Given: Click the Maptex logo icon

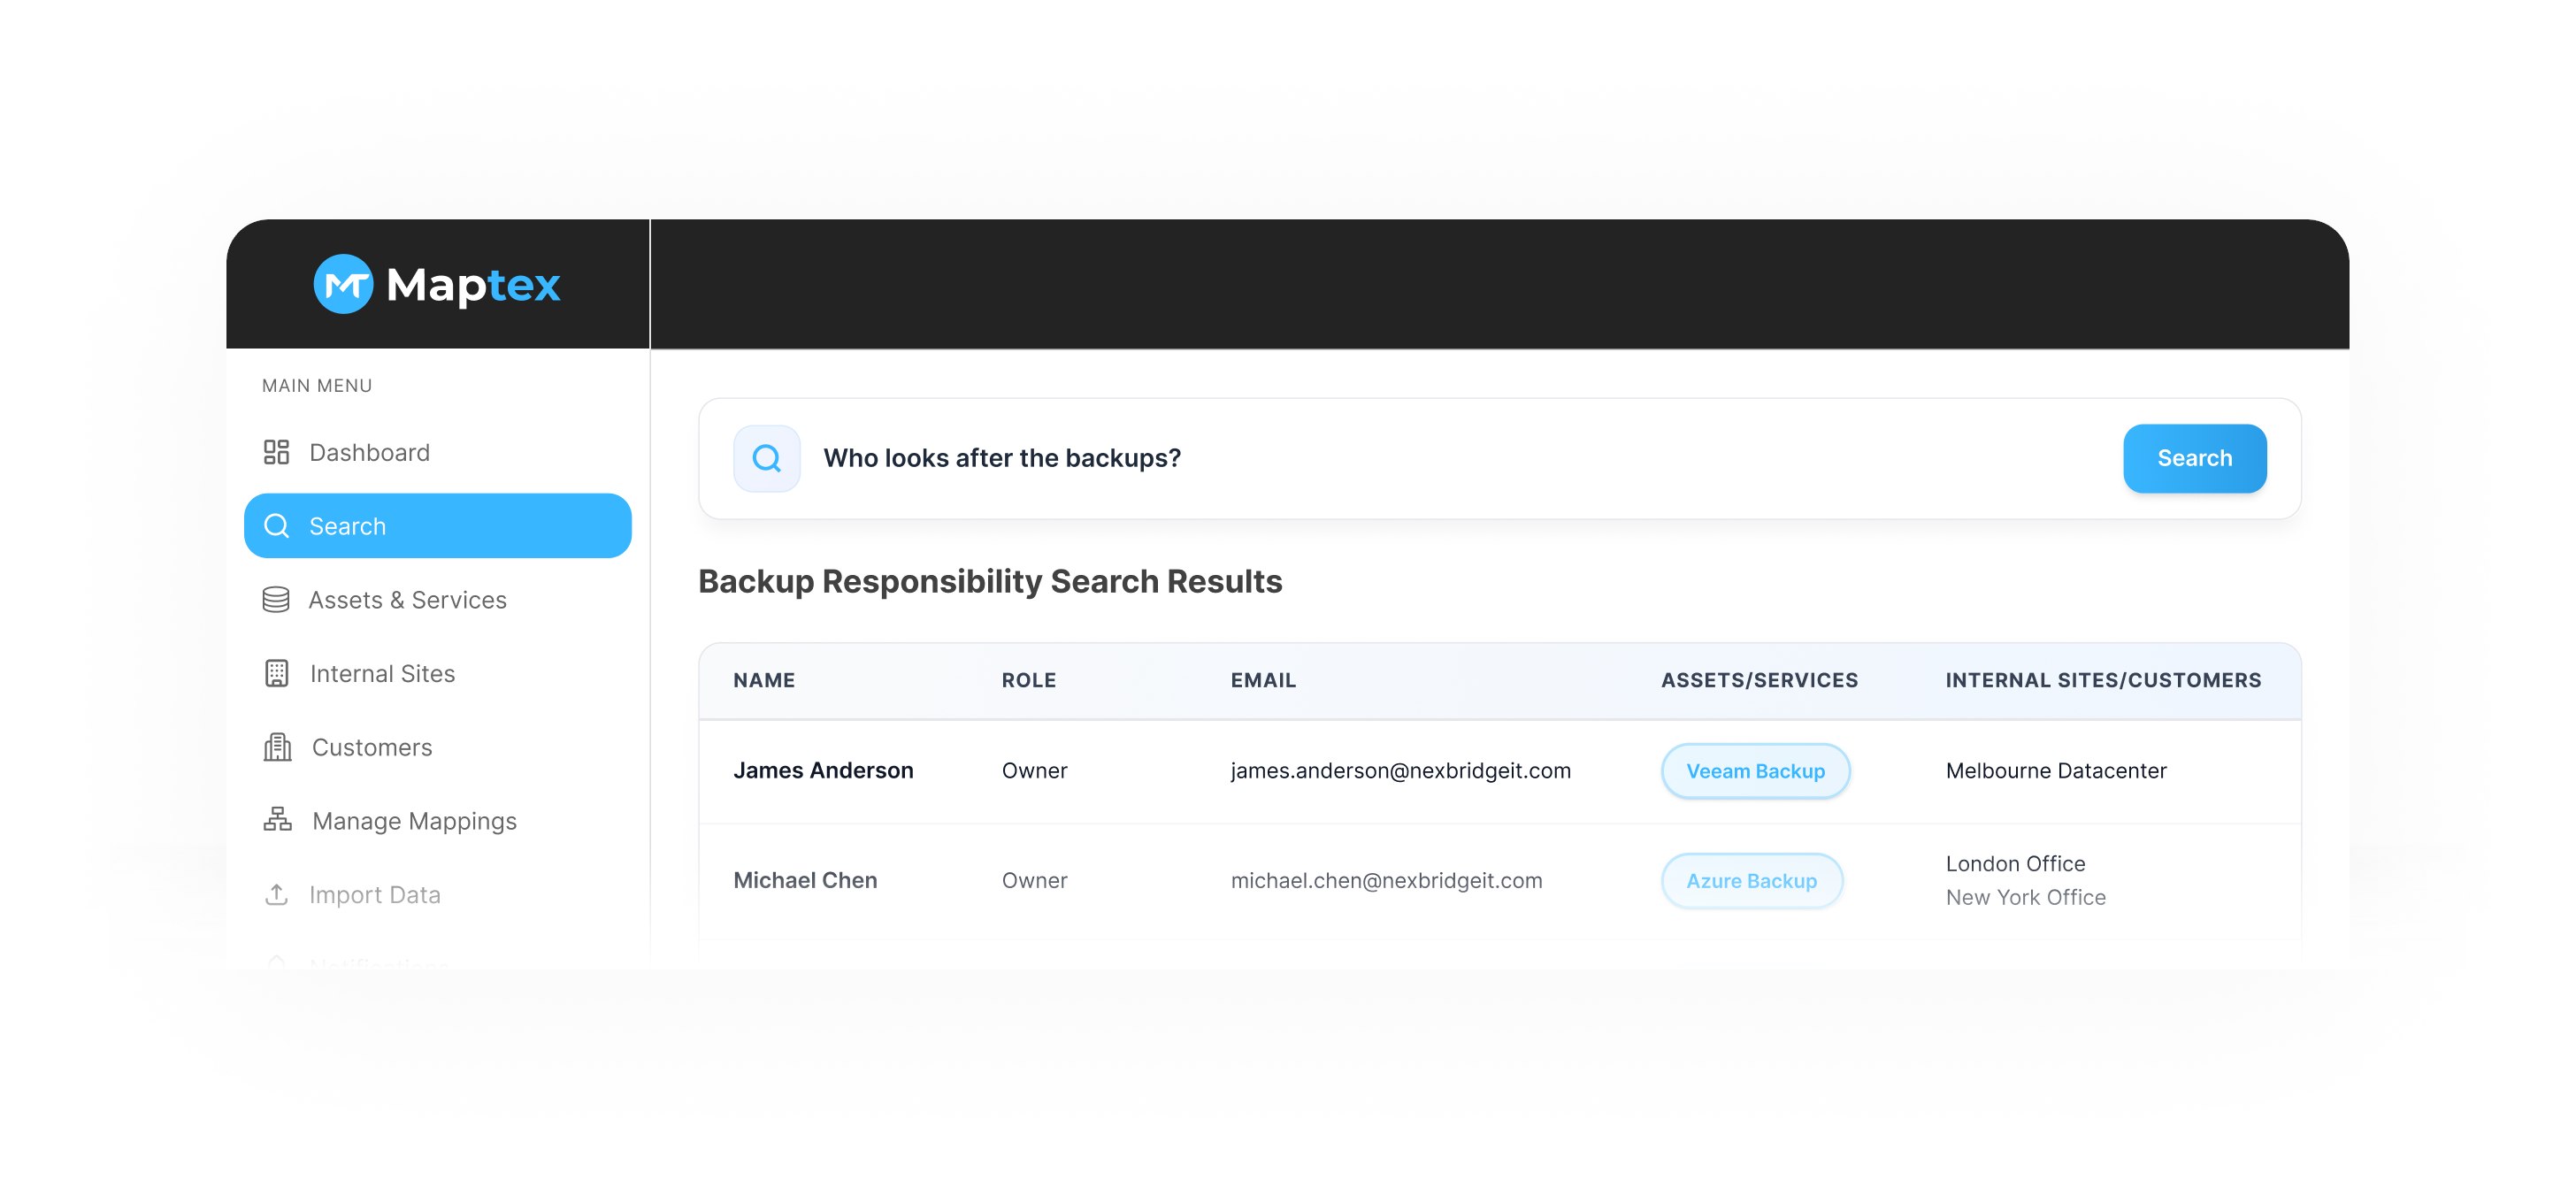Looking at the screenshot, I should [343, 284].
